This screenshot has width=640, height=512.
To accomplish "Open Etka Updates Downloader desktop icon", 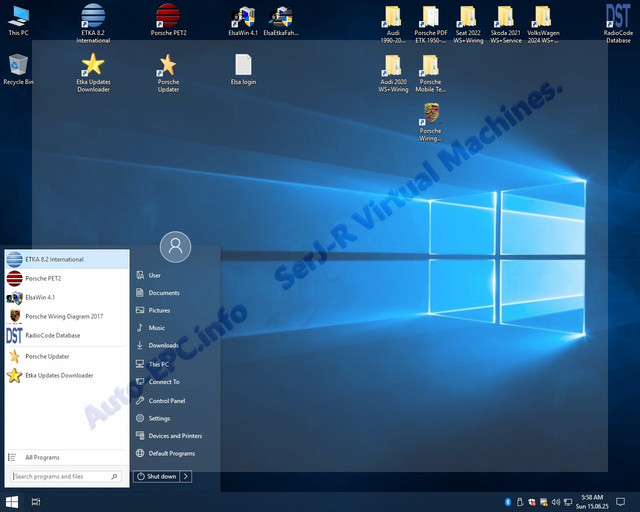I will [x=93, y=73].
